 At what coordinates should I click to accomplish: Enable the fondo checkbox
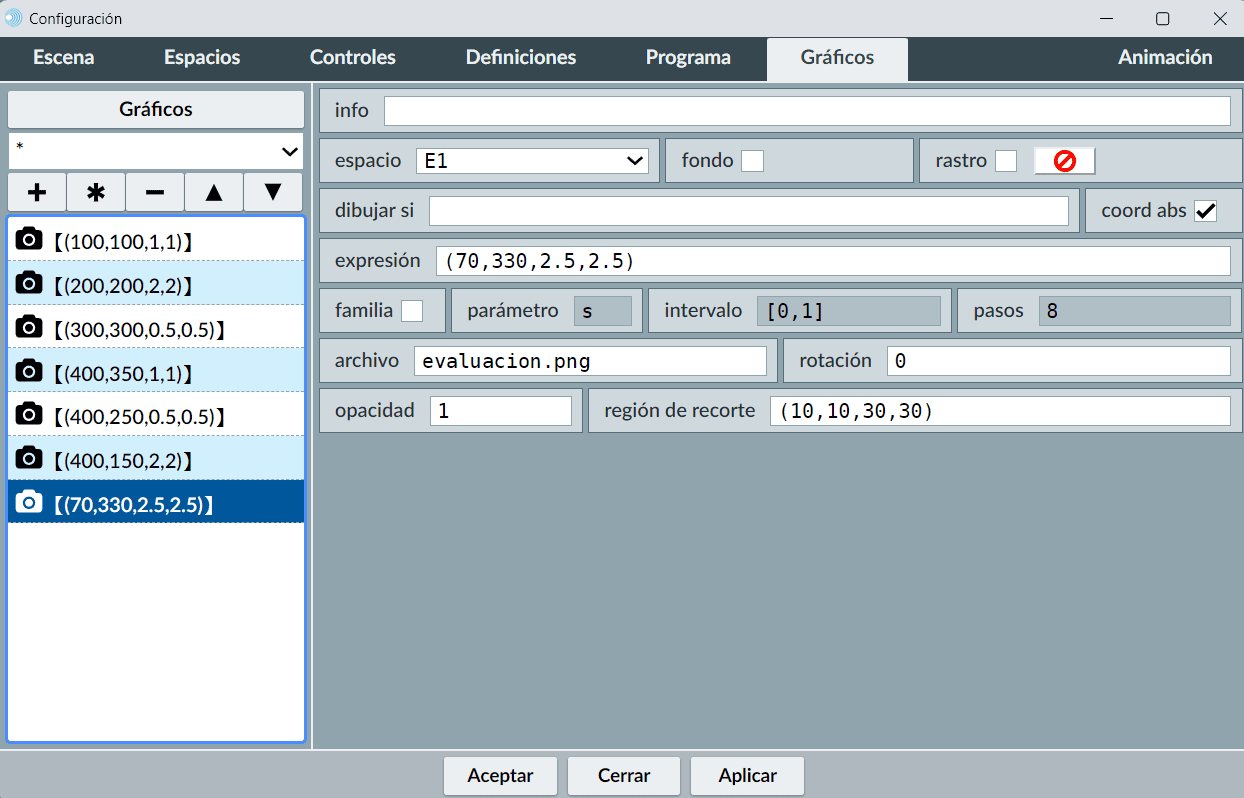coord(752,161)
